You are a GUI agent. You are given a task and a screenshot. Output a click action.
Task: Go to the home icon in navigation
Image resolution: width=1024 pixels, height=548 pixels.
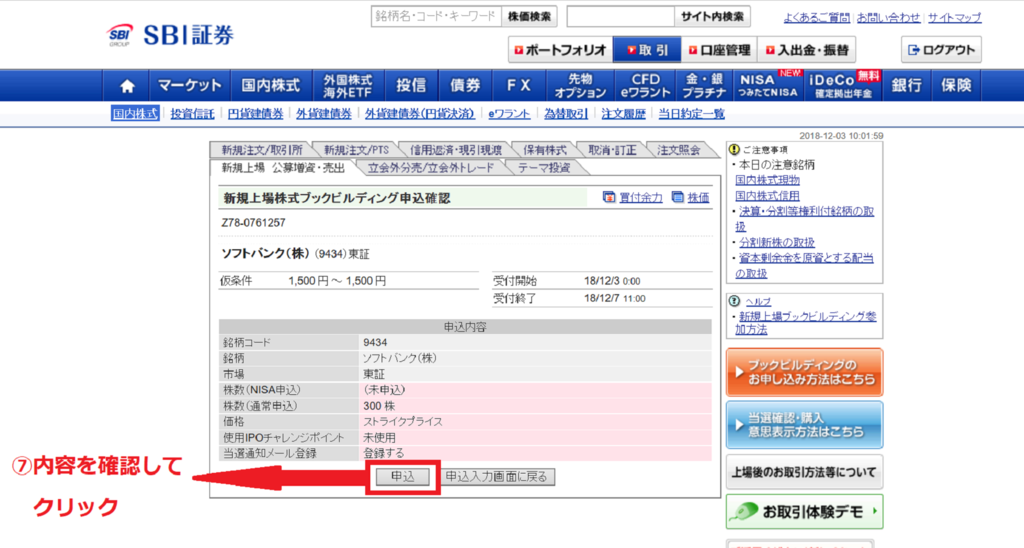[x=127, y=86]
